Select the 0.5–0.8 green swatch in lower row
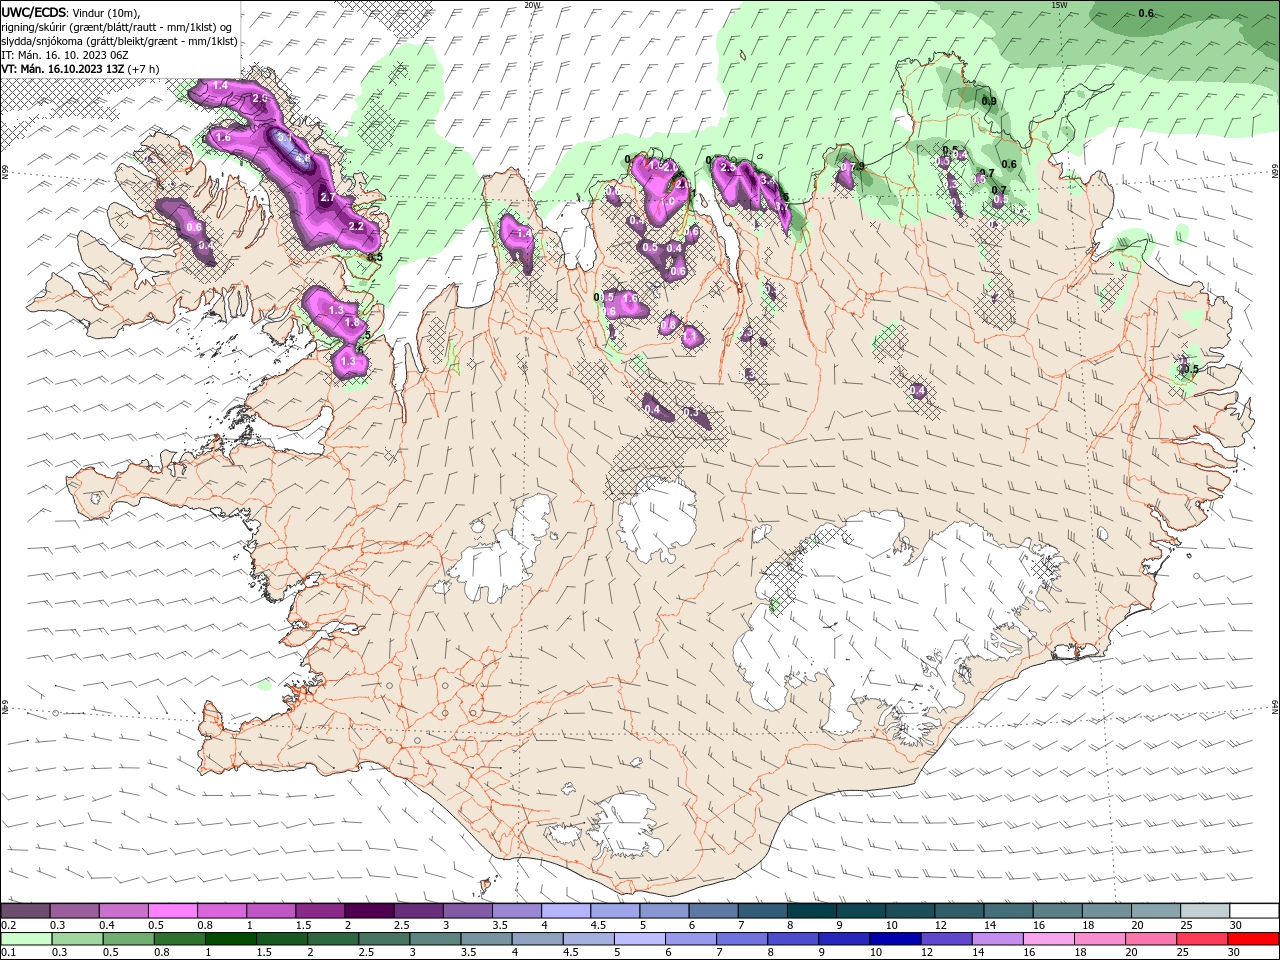Screen dimensions: 1280x960 128,939
